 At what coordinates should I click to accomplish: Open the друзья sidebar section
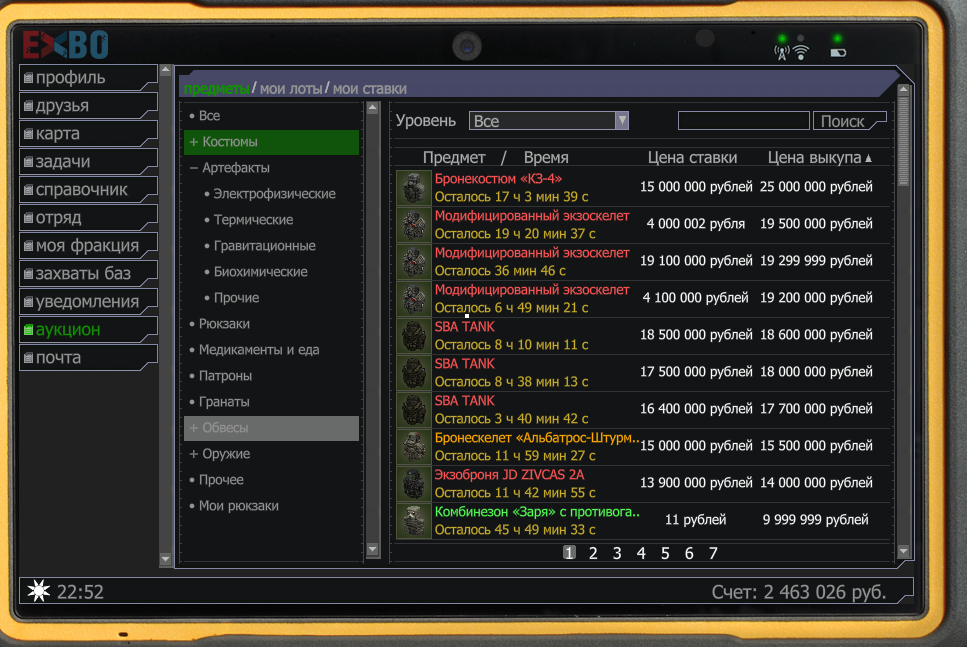[x=88, y=105]
